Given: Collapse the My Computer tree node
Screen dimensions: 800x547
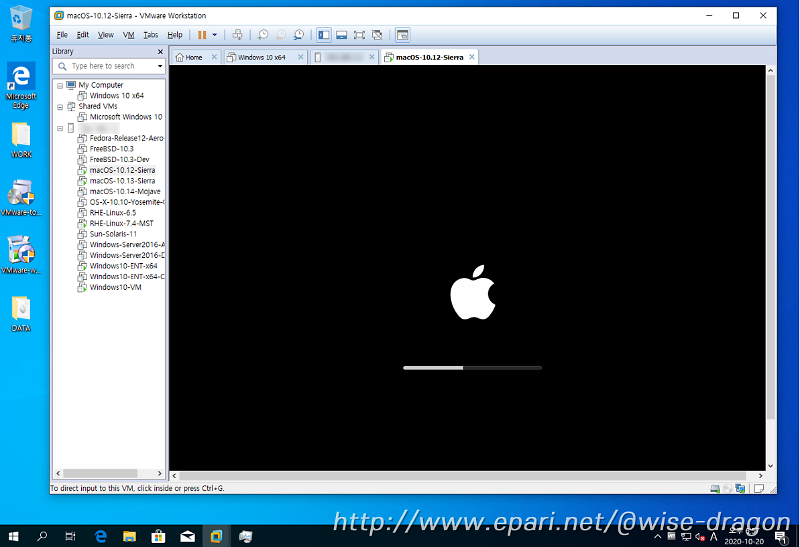Looking at the screenshot, I should tap(60, 86).
